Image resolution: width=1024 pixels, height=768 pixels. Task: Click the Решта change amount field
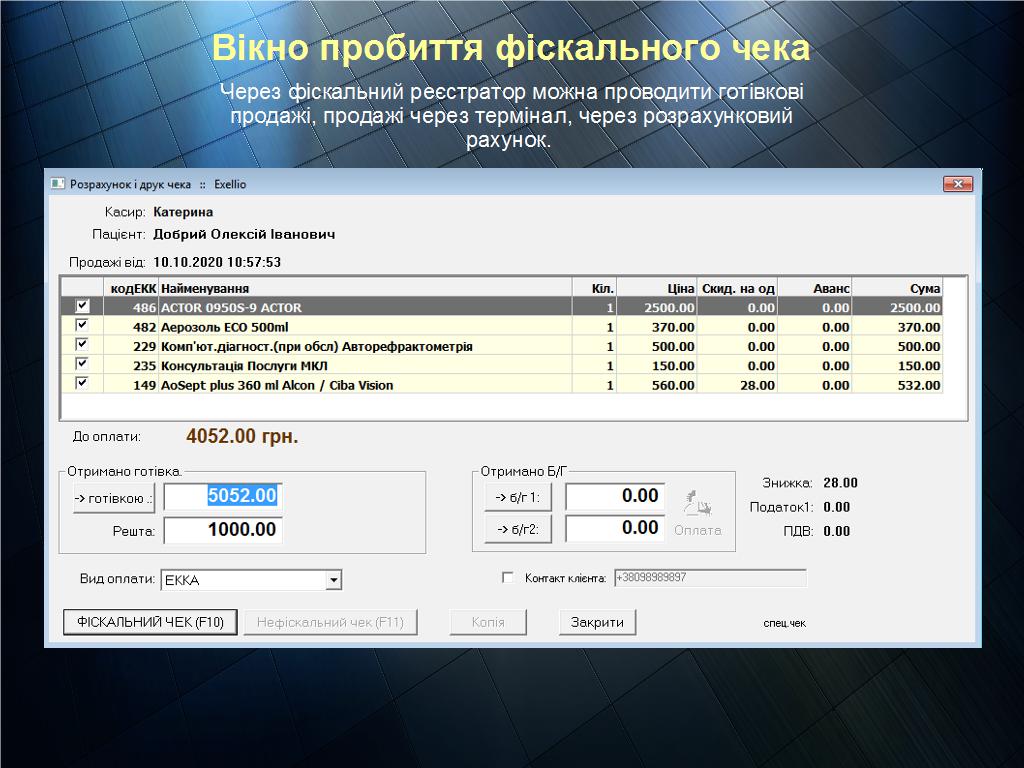pyautogui.click(x=223, y=530)
